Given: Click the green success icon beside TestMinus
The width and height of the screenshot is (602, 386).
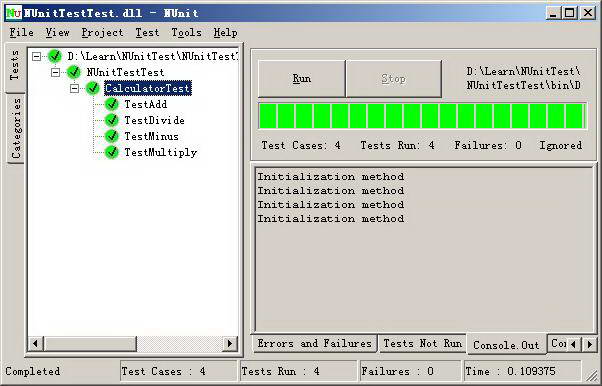Looking at the screenshot, I should pos(111,136).
